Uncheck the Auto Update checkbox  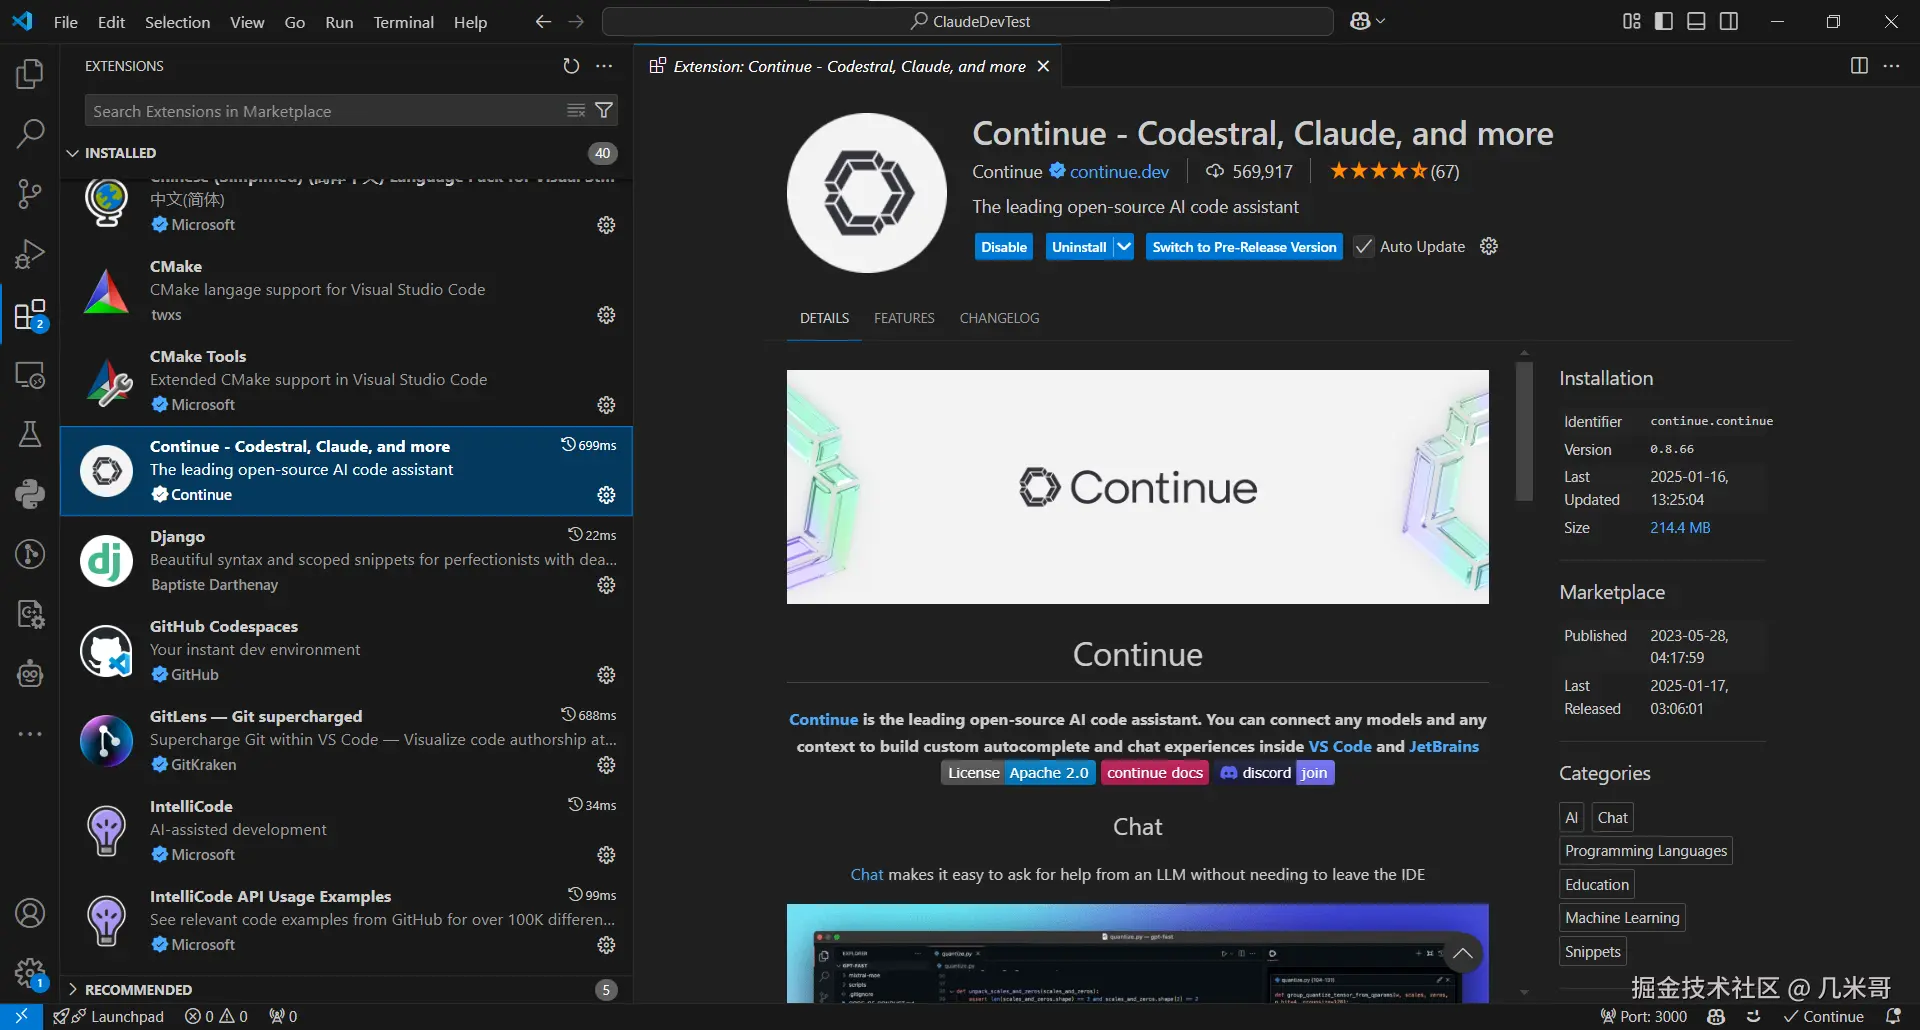coord(1363,246)
